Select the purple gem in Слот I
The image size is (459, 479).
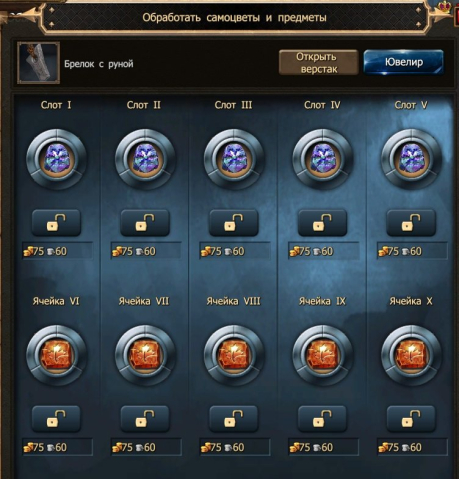[x=56, y=159]
